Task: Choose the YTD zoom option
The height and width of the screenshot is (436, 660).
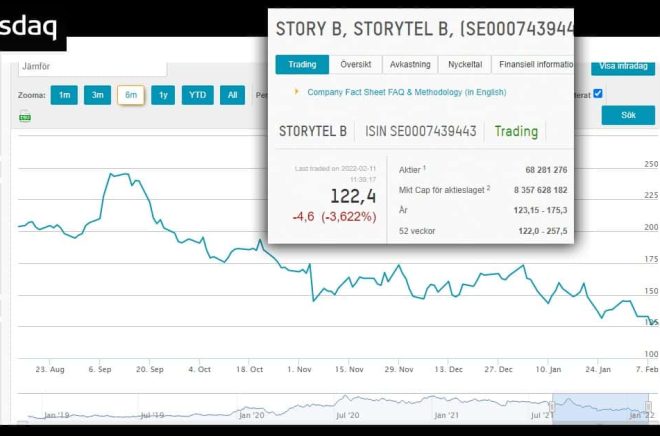Action: (x=197, y=95)
